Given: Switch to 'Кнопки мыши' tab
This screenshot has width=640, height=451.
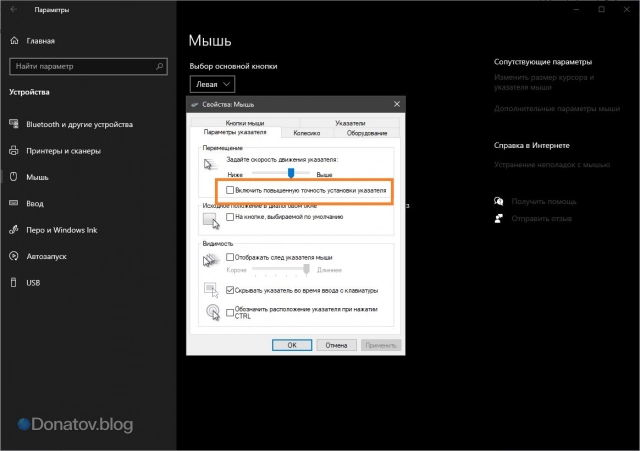Looking at the screenshot, I should (x=245, y=122).
